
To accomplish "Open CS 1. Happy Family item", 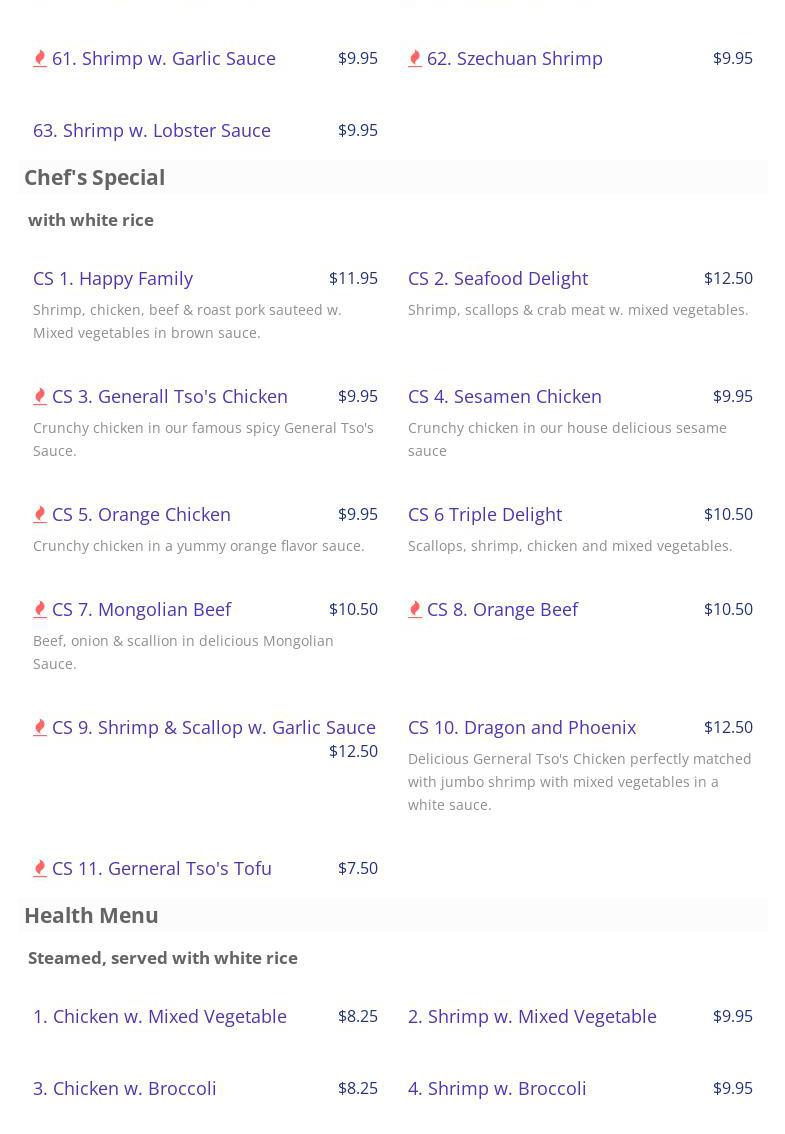I will [x=113, y=278].
